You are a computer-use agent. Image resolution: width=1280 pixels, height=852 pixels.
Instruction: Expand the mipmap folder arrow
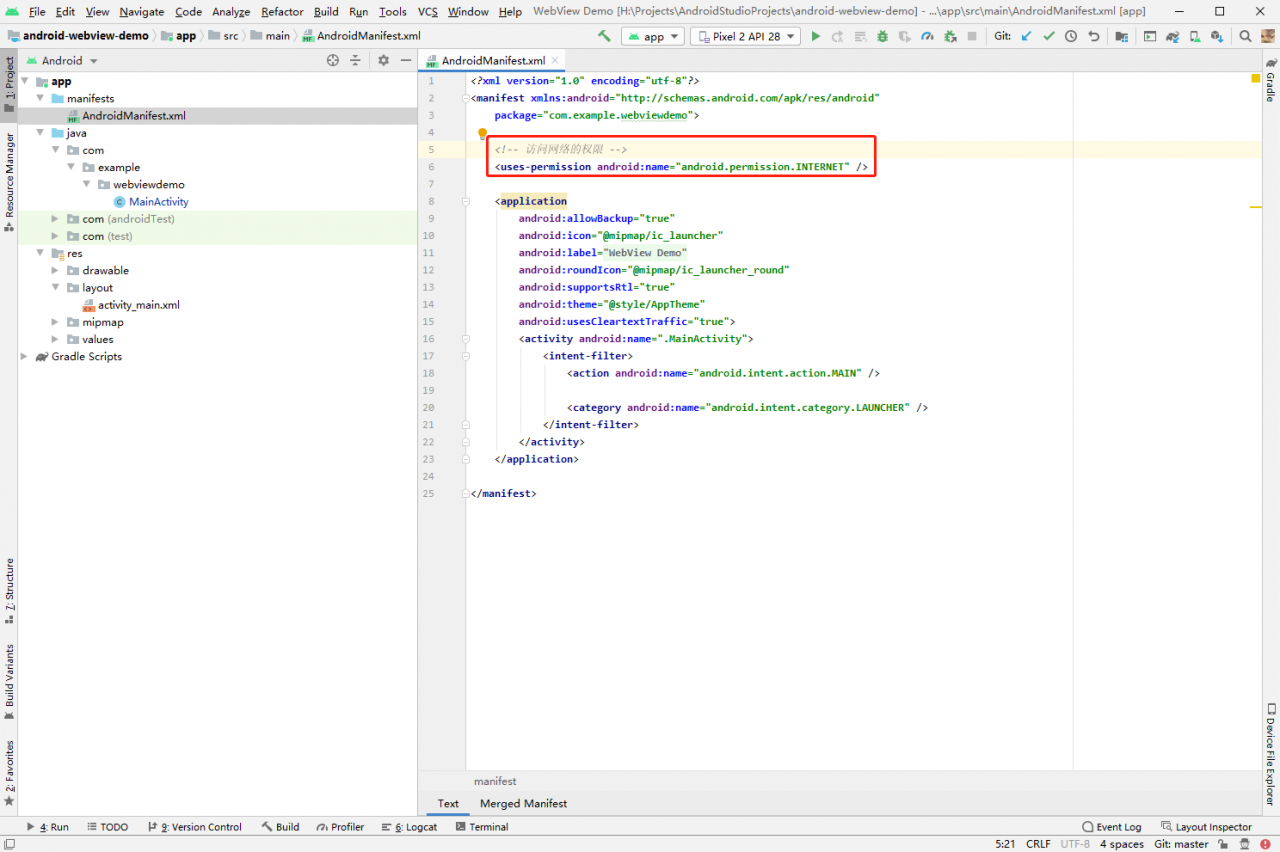56,322
